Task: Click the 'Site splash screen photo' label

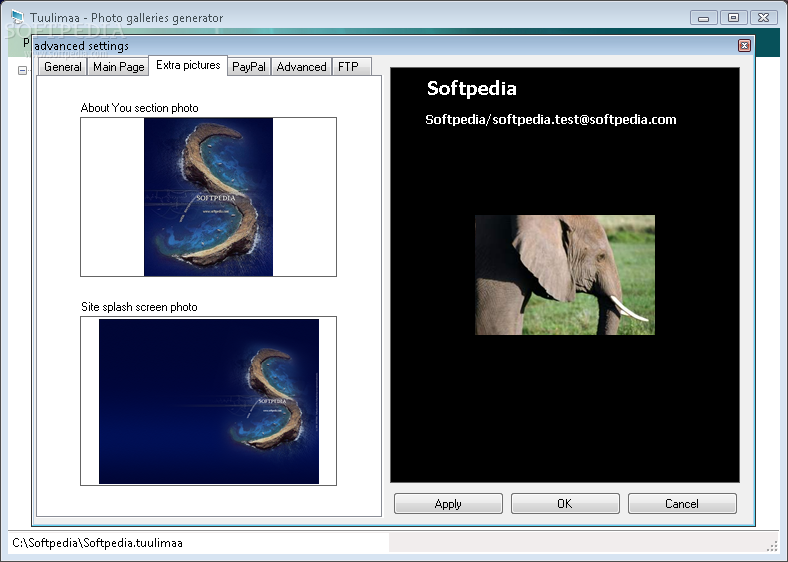Action: click(139, 307)
